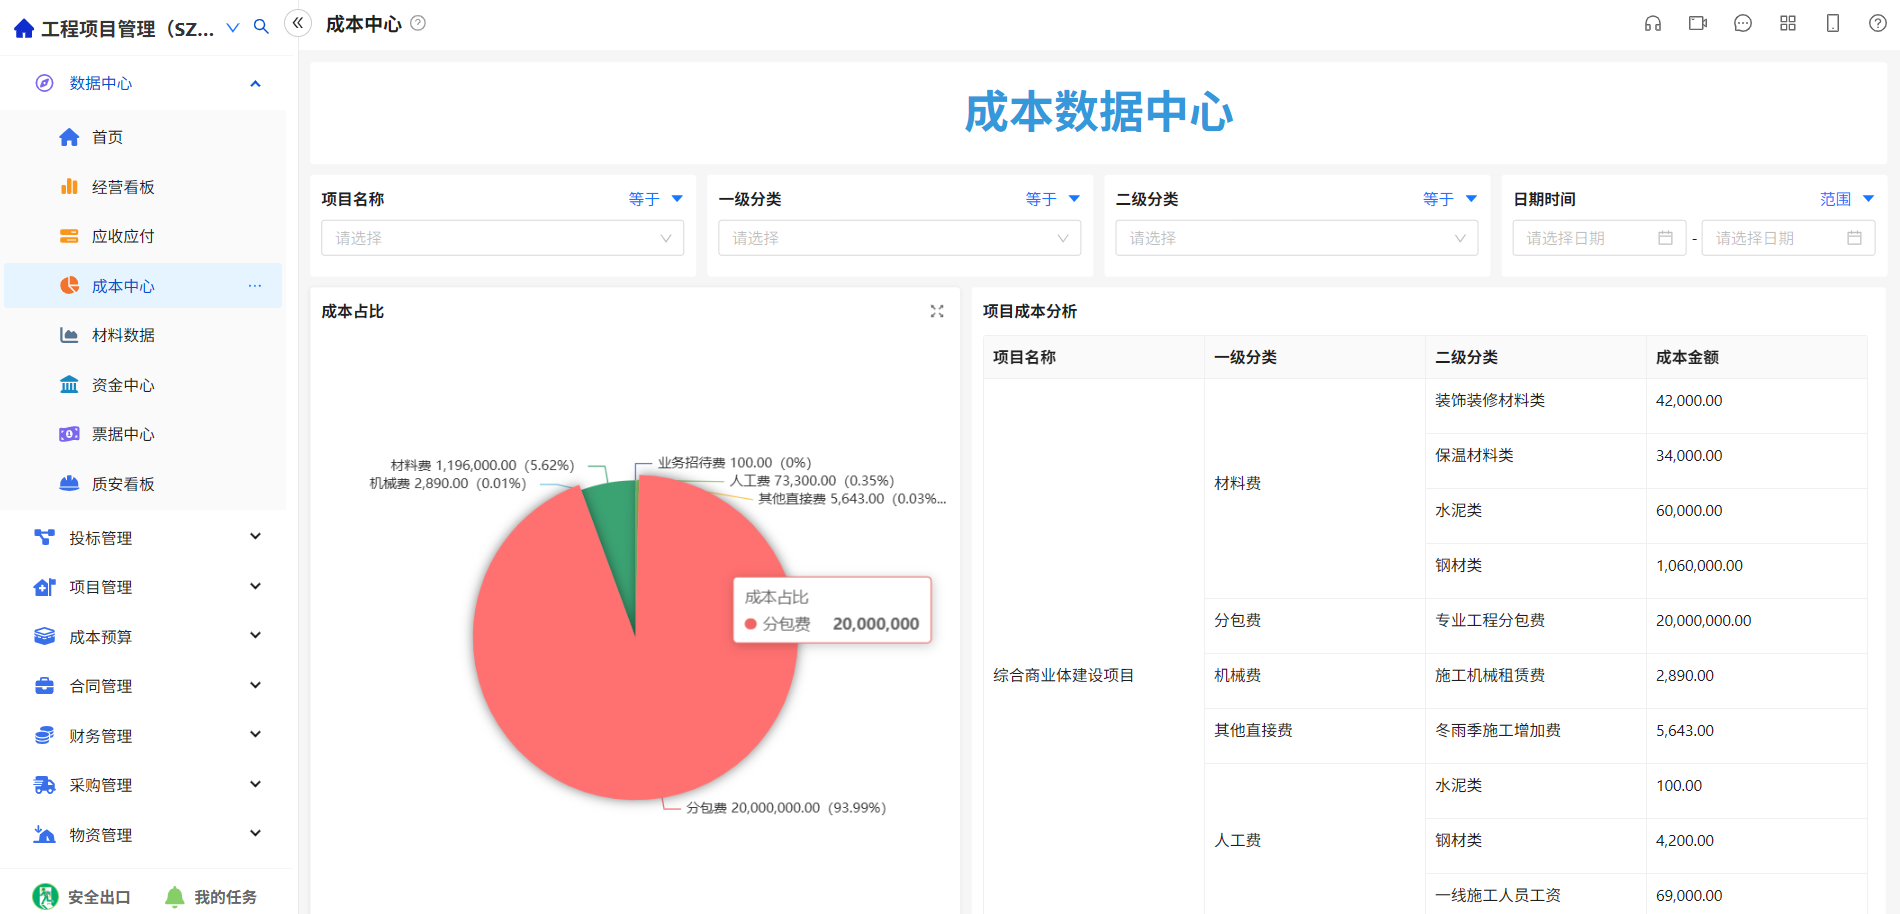Open 二级分类 请选择 combo box
Screen dimensions: 1900x914
tap(1297, 238)
